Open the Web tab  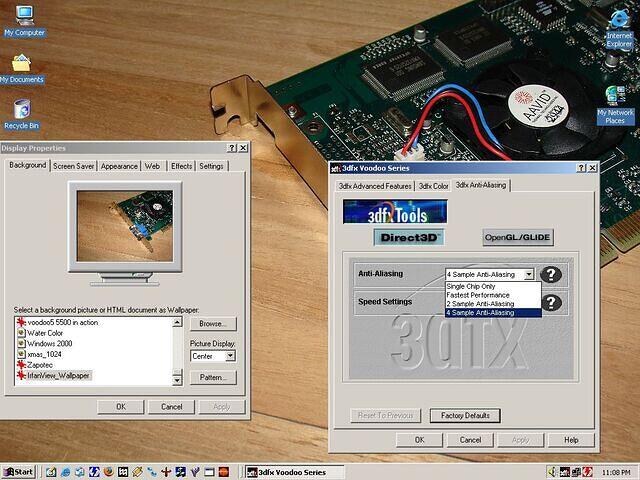pyautogui.click(x=152, y=166)
